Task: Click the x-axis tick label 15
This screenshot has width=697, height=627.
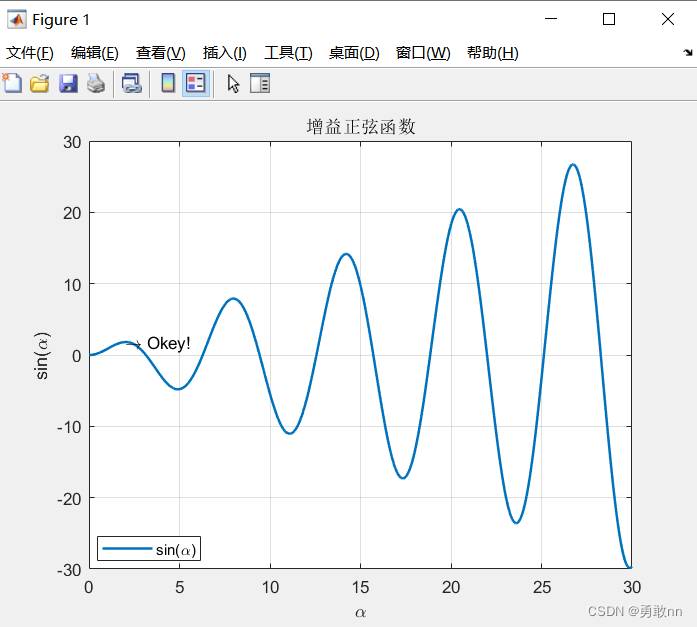Action: coord(361,587)
